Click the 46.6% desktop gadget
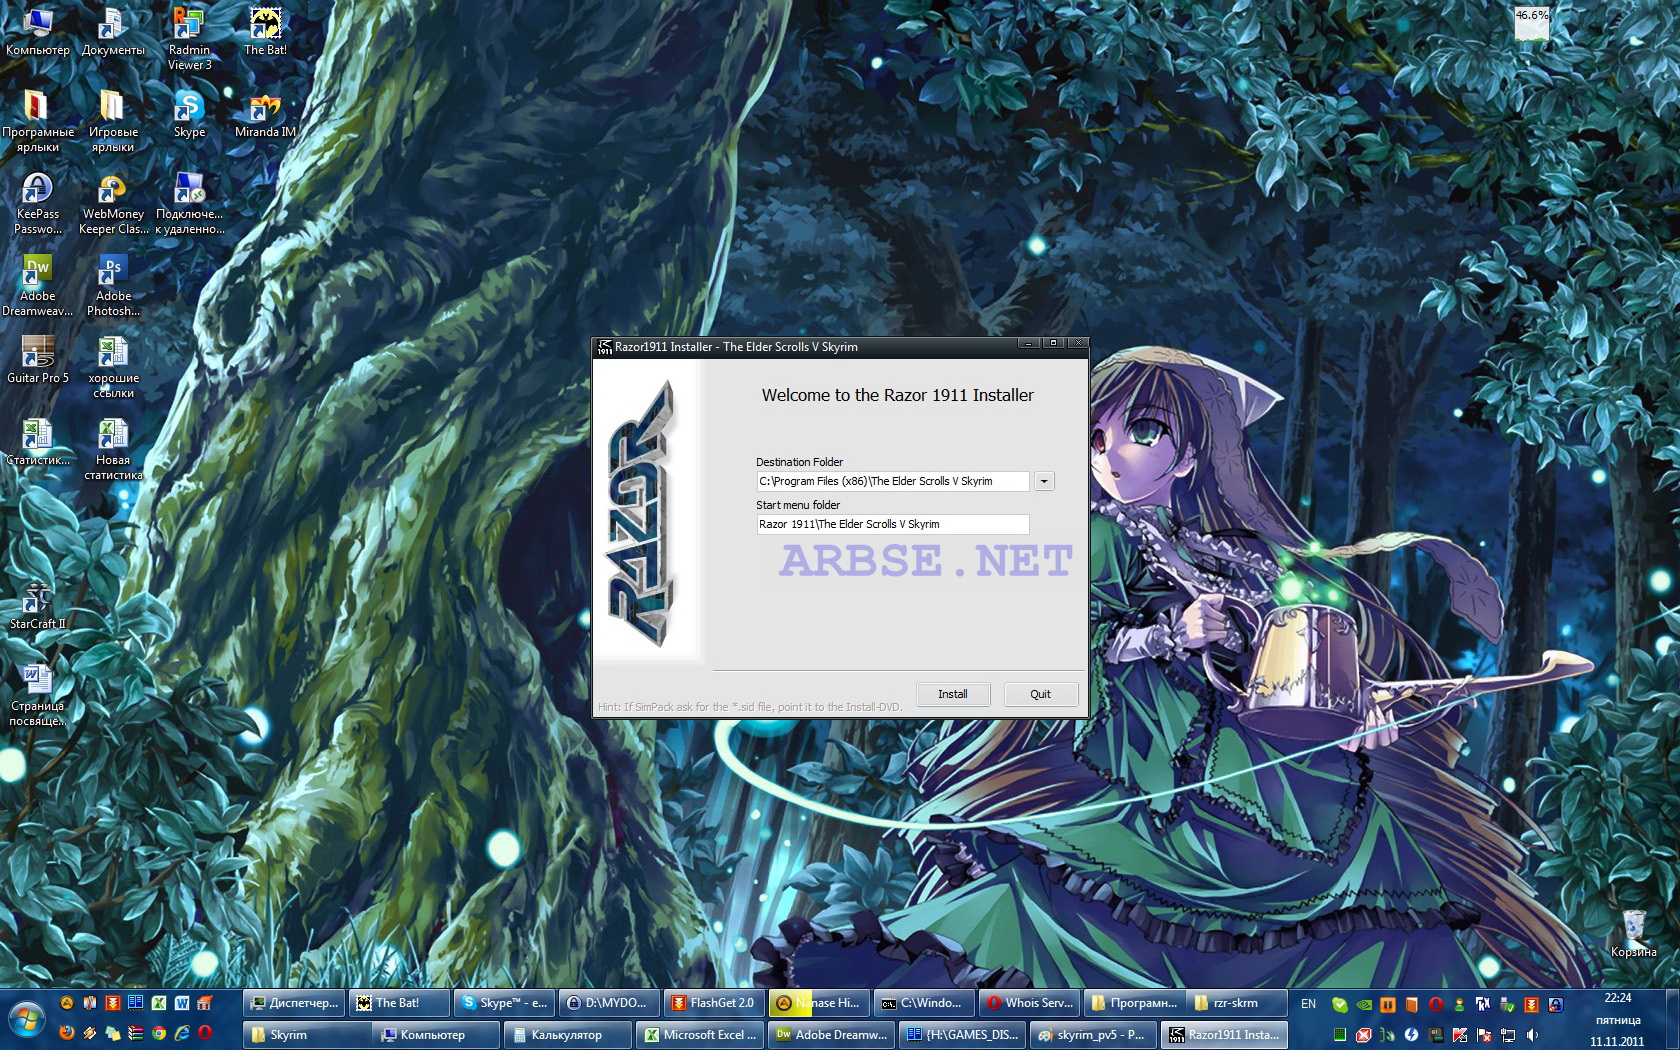 point(1531,22)
